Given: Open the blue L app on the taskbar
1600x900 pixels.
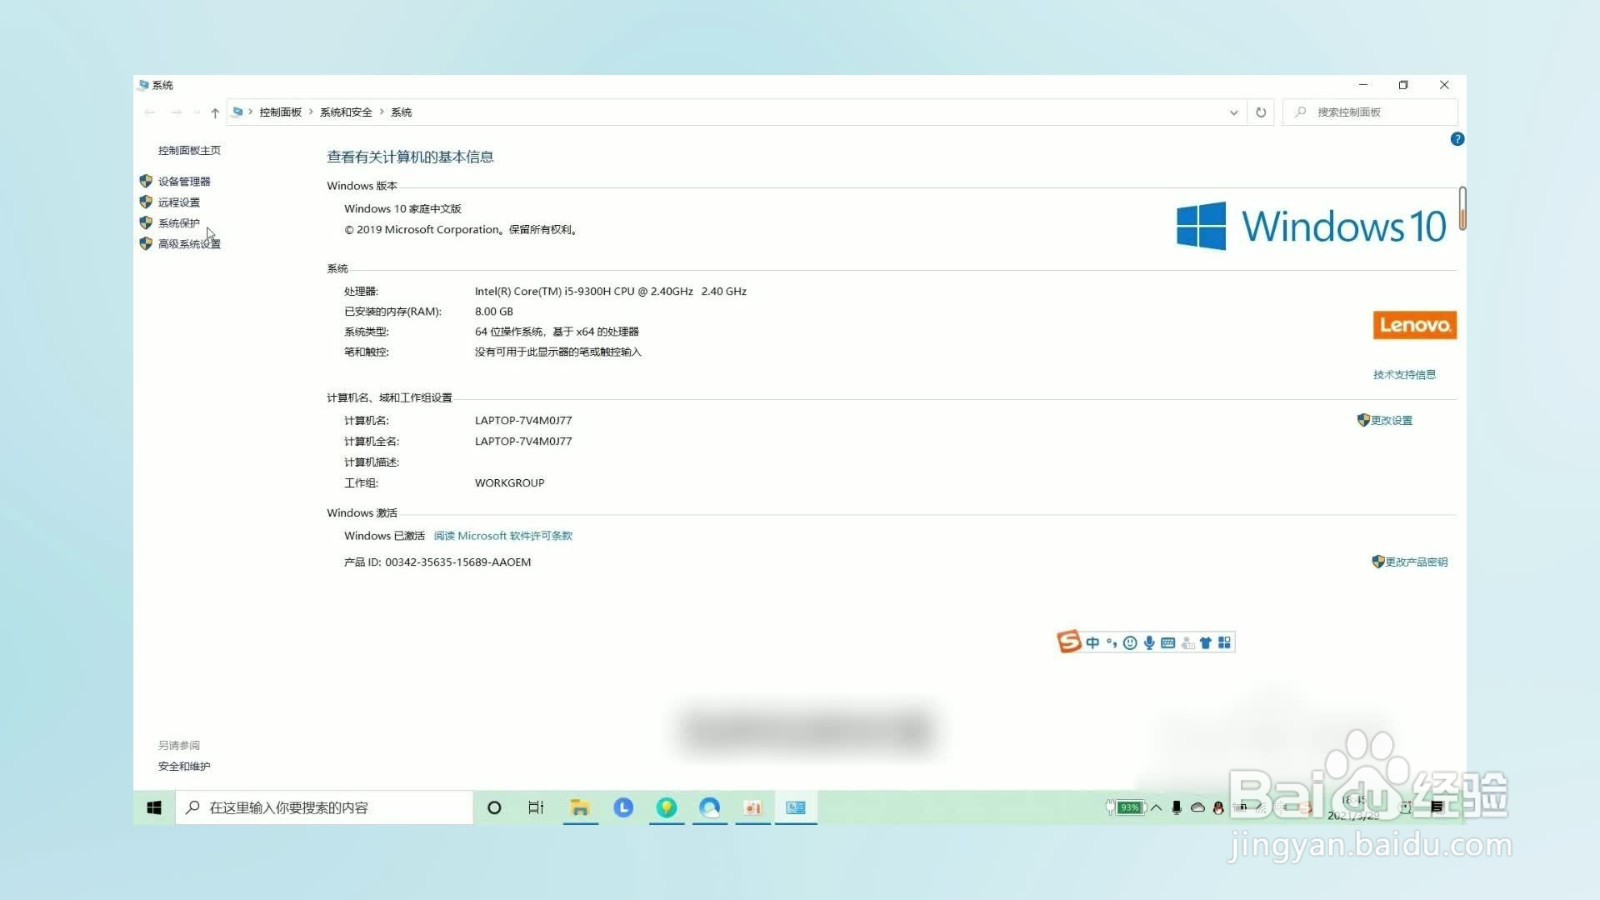Looking at the screenshot, I should tap(623, 807).
